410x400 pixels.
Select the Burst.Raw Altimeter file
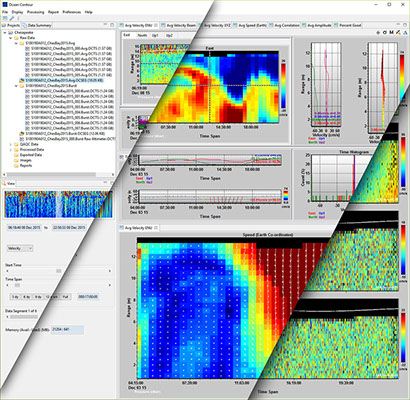click(68, 139)
